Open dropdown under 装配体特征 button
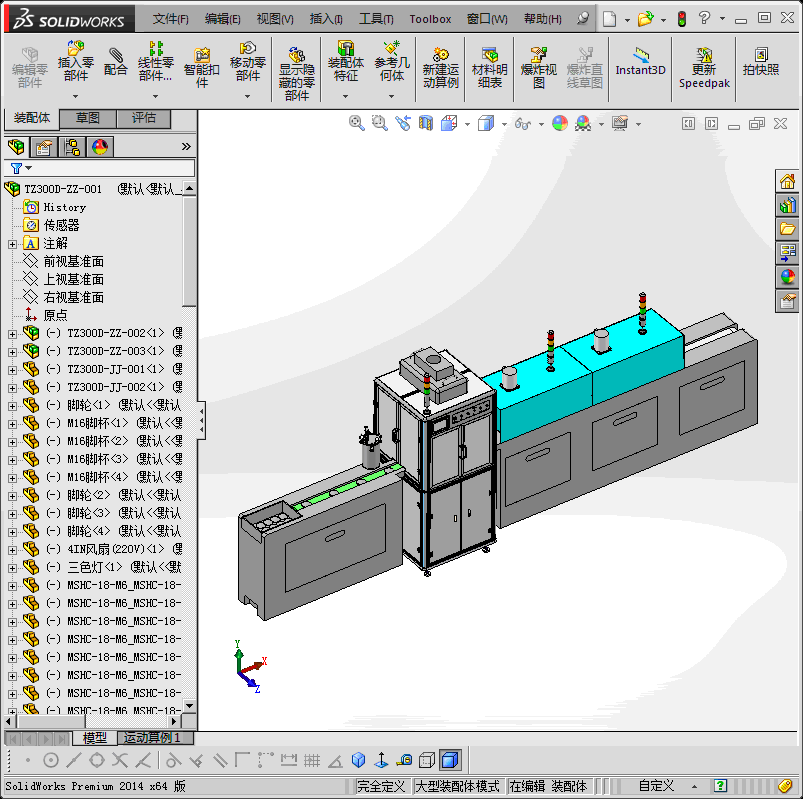The image size is (803, 799). point(346,96)
